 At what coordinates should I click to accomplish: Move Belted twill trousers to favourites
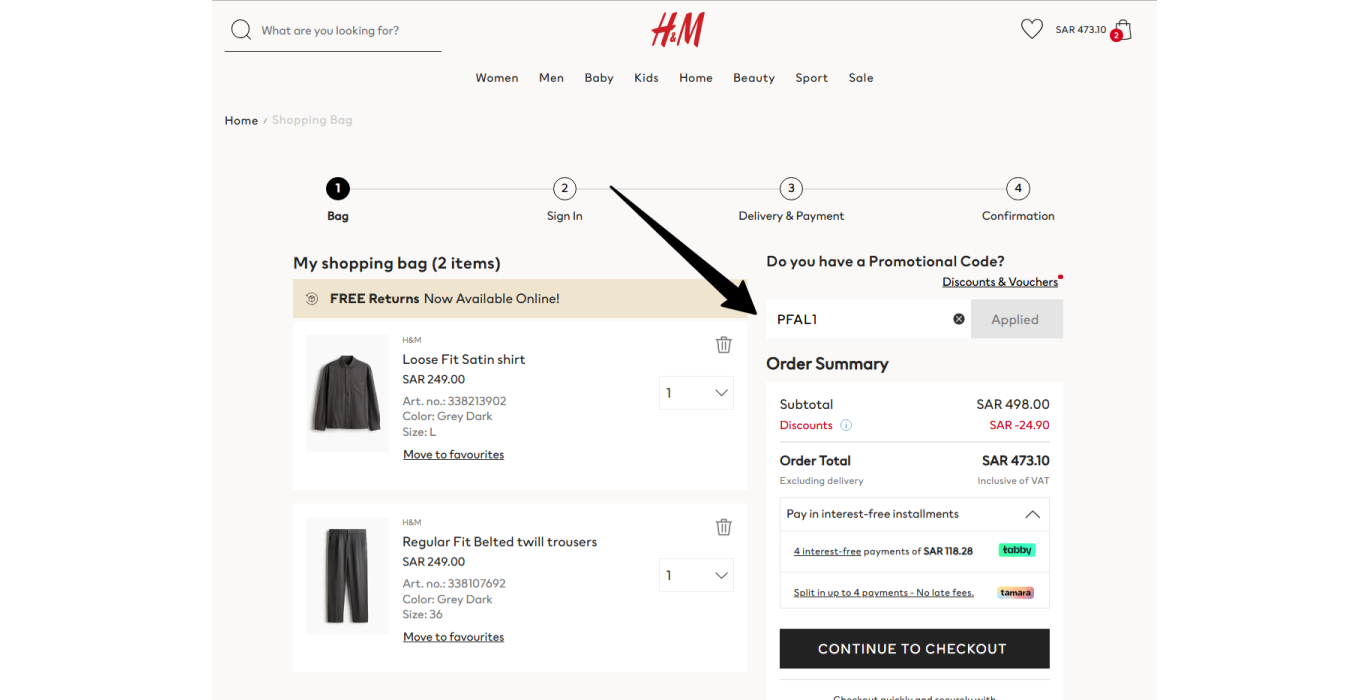[453, 637]
